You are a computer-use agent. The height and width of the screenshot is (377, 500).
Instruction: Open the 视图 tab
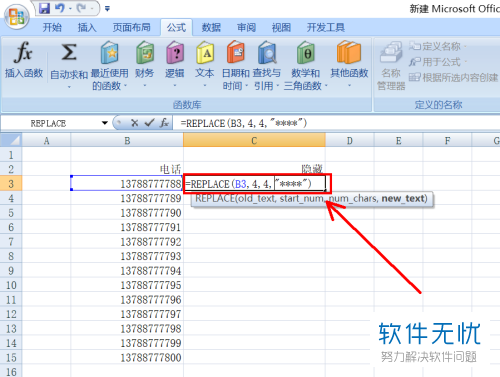[281, 27]
